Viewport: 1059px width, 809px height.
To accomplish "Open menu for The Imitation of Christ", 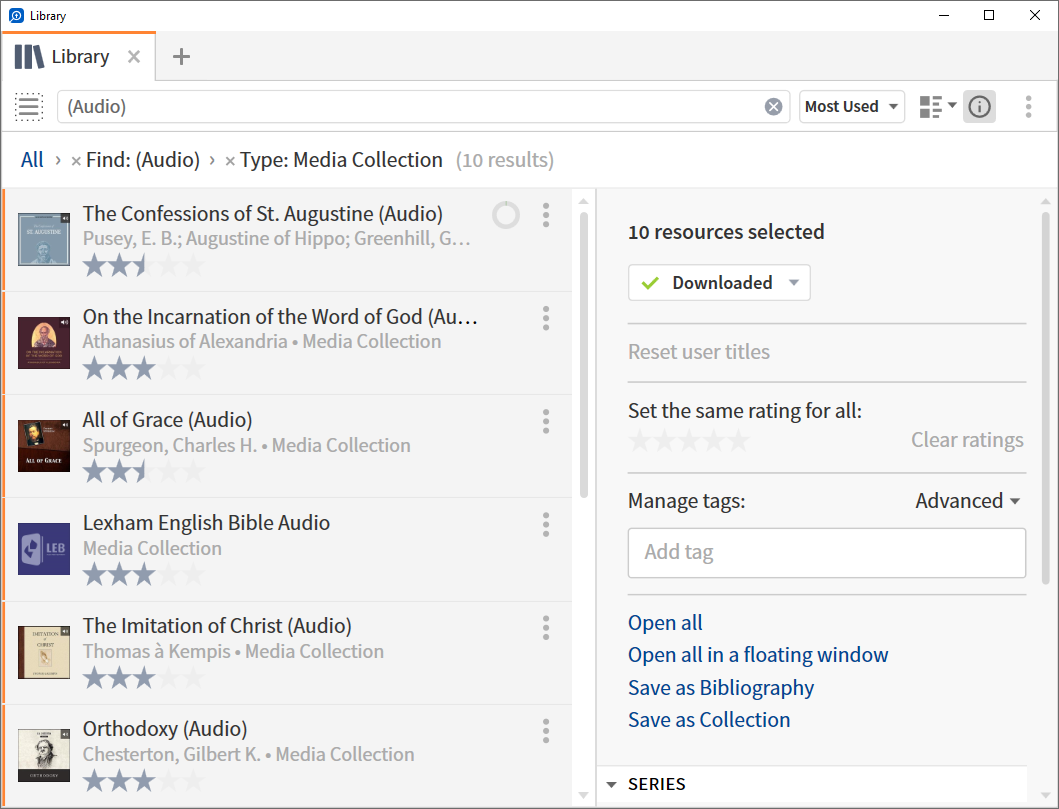I will tap(546, 628).
